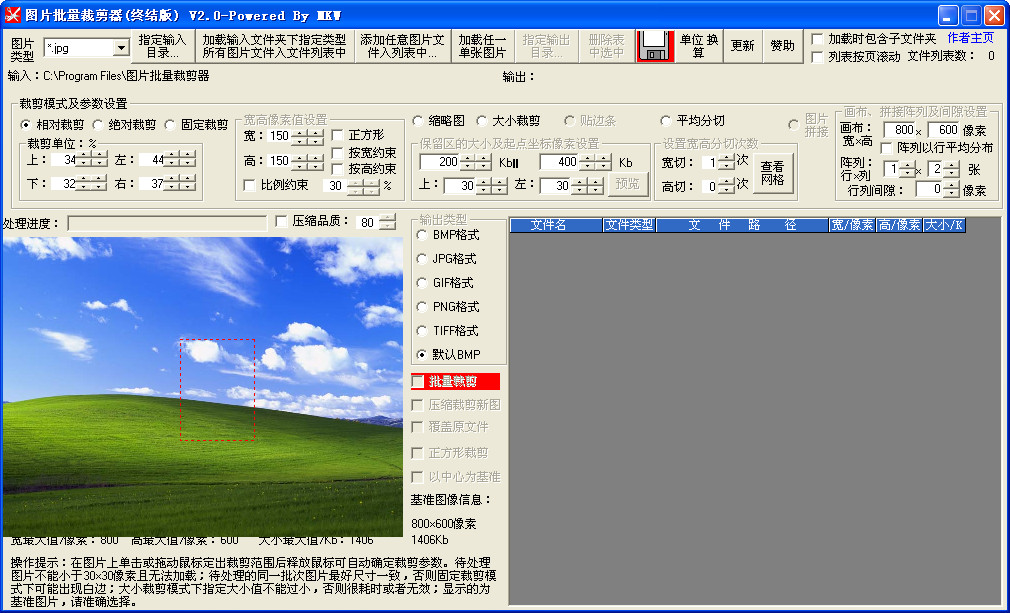
Task: Click 加载输入文件夹下指定类型所有图片 button
Action: click(274, 46)
